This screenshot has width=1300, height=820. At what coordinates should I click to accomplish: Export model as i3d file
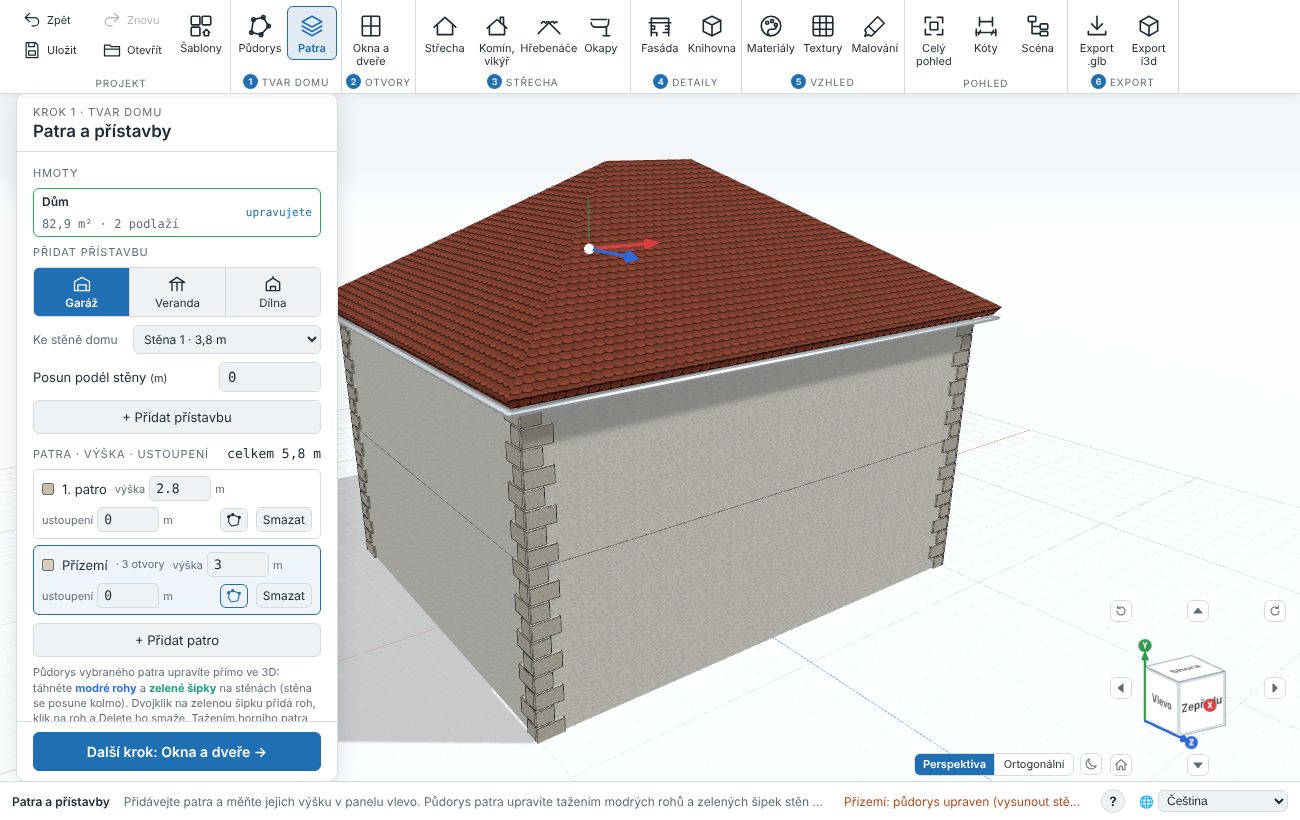(1149, 38)
